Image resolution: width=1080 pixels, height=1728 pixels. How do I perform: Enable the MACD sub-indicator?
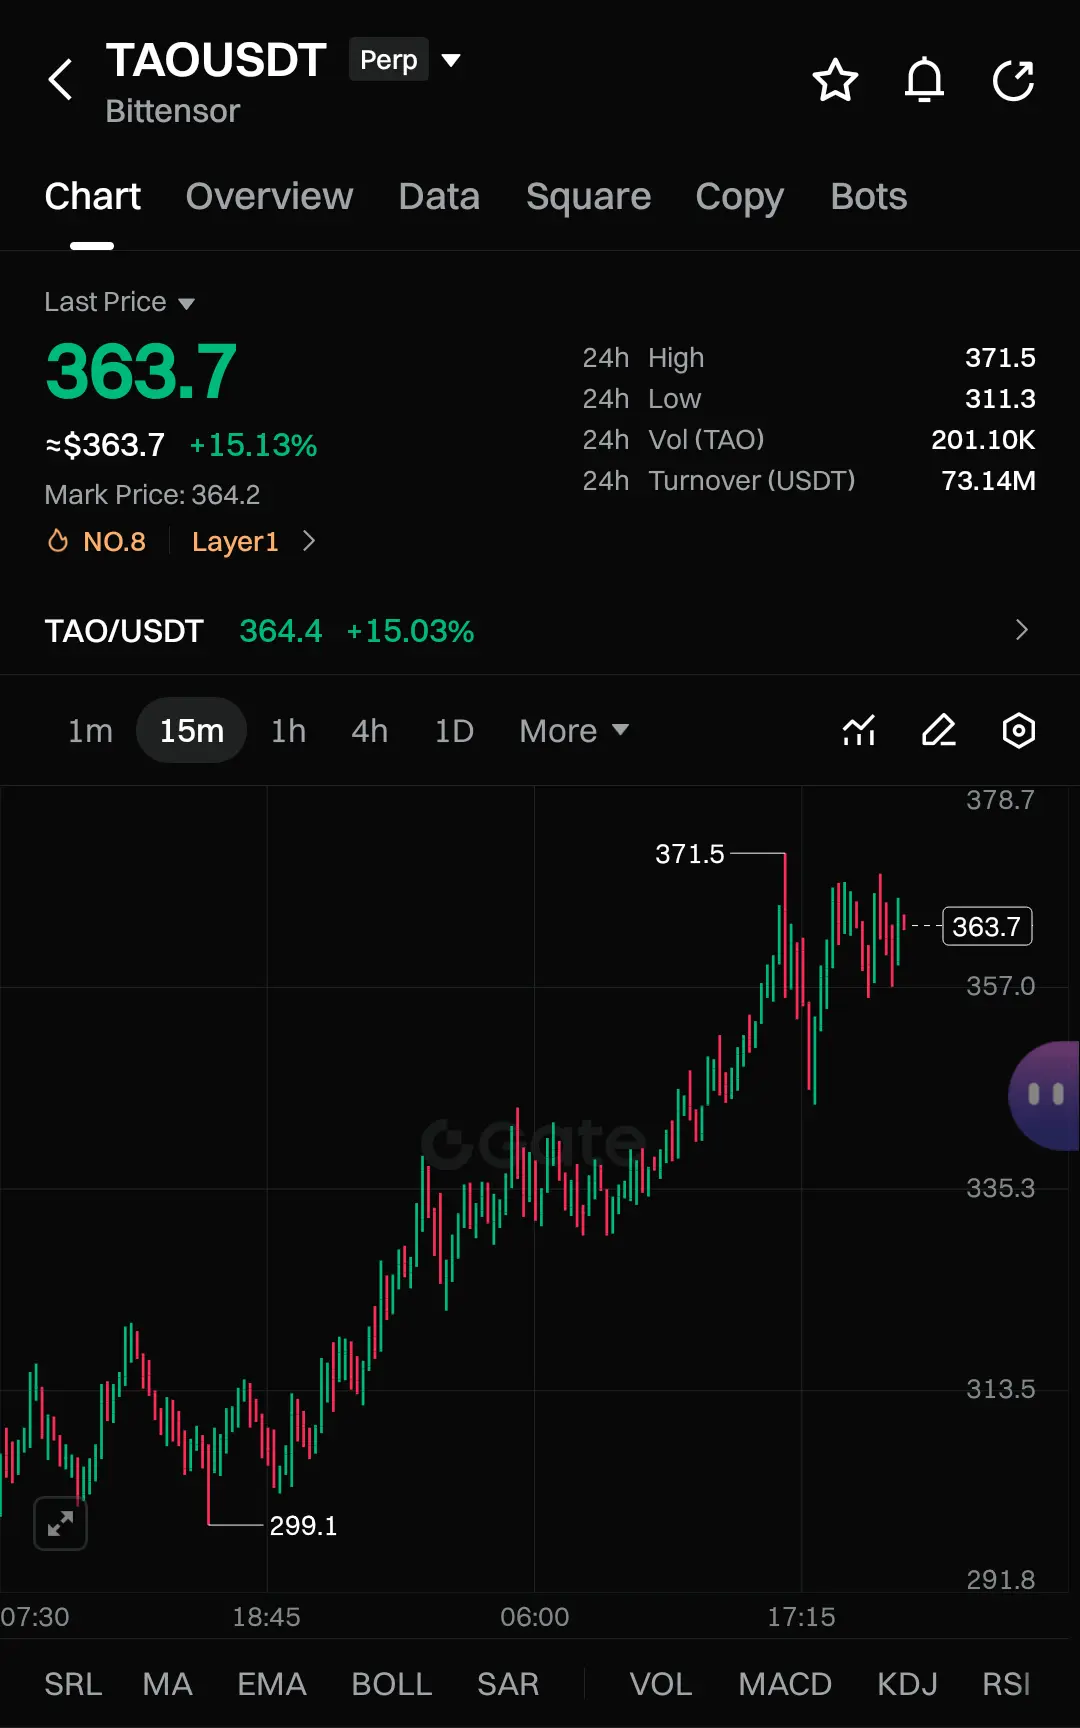tap(785, 1684)
